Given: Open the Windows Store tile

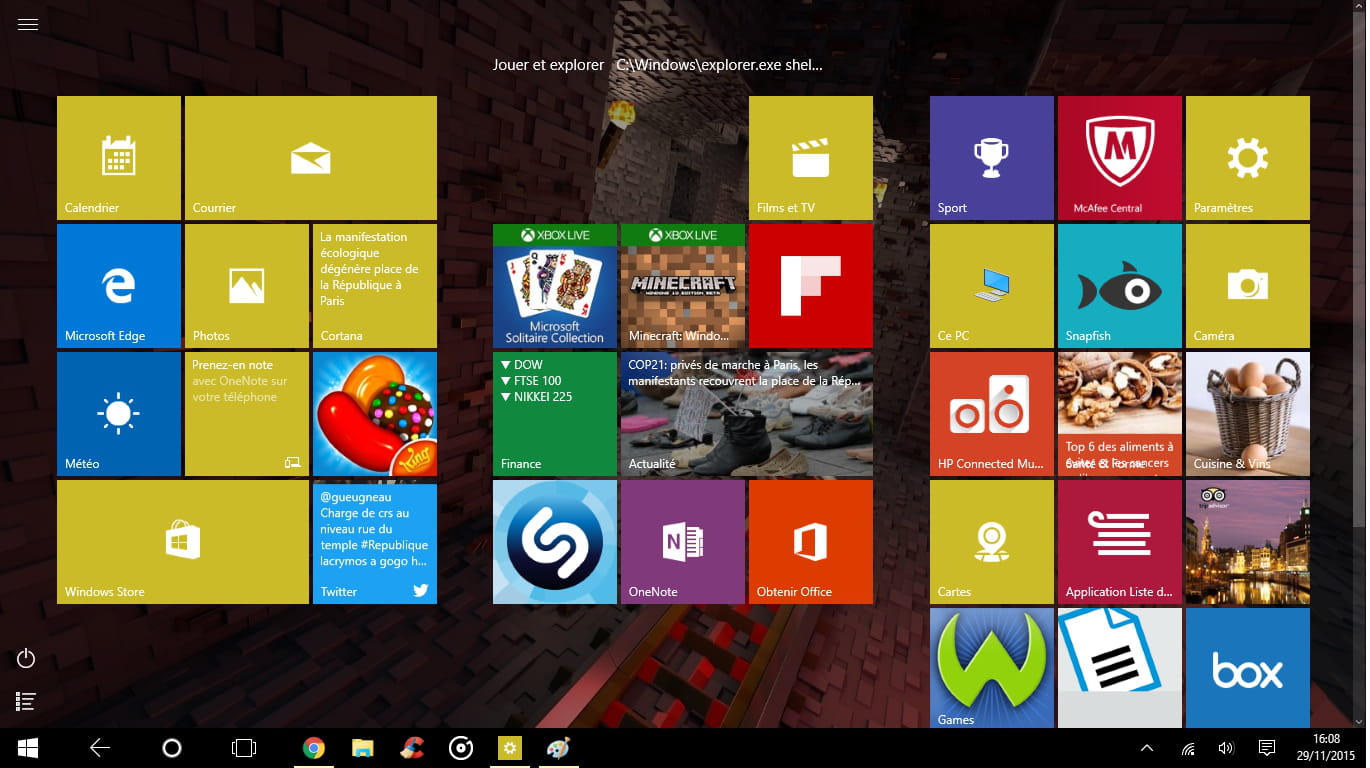Looking at the screenshot, I should coord(183,542).
